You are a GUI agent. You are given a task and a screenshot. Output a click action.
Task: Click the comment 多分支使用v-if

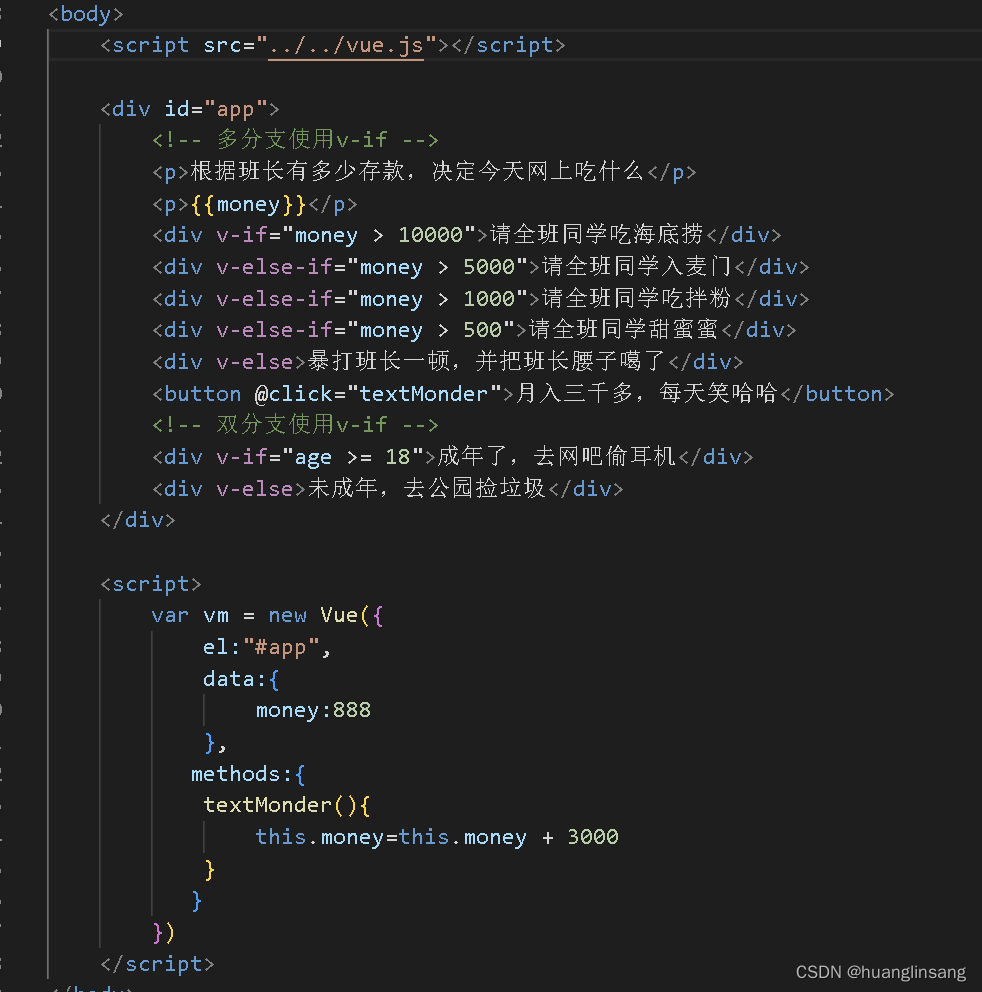point(295,140)
